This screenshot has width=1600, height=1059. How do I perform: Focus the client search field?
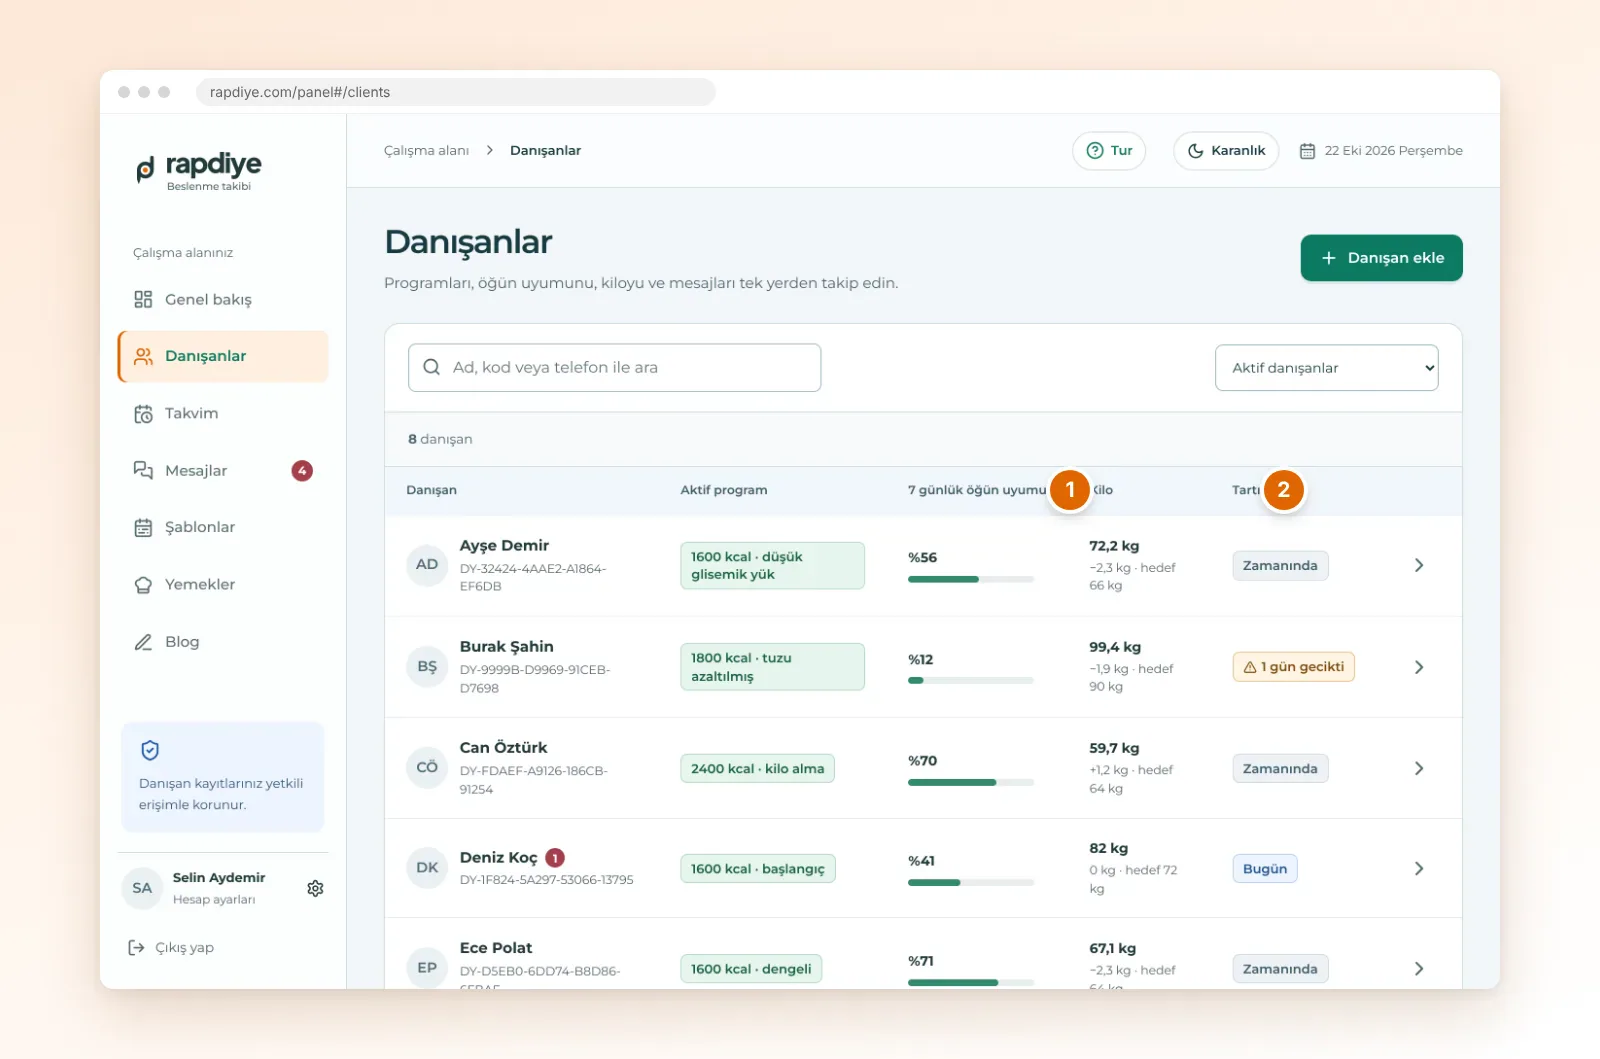[614, 368]
